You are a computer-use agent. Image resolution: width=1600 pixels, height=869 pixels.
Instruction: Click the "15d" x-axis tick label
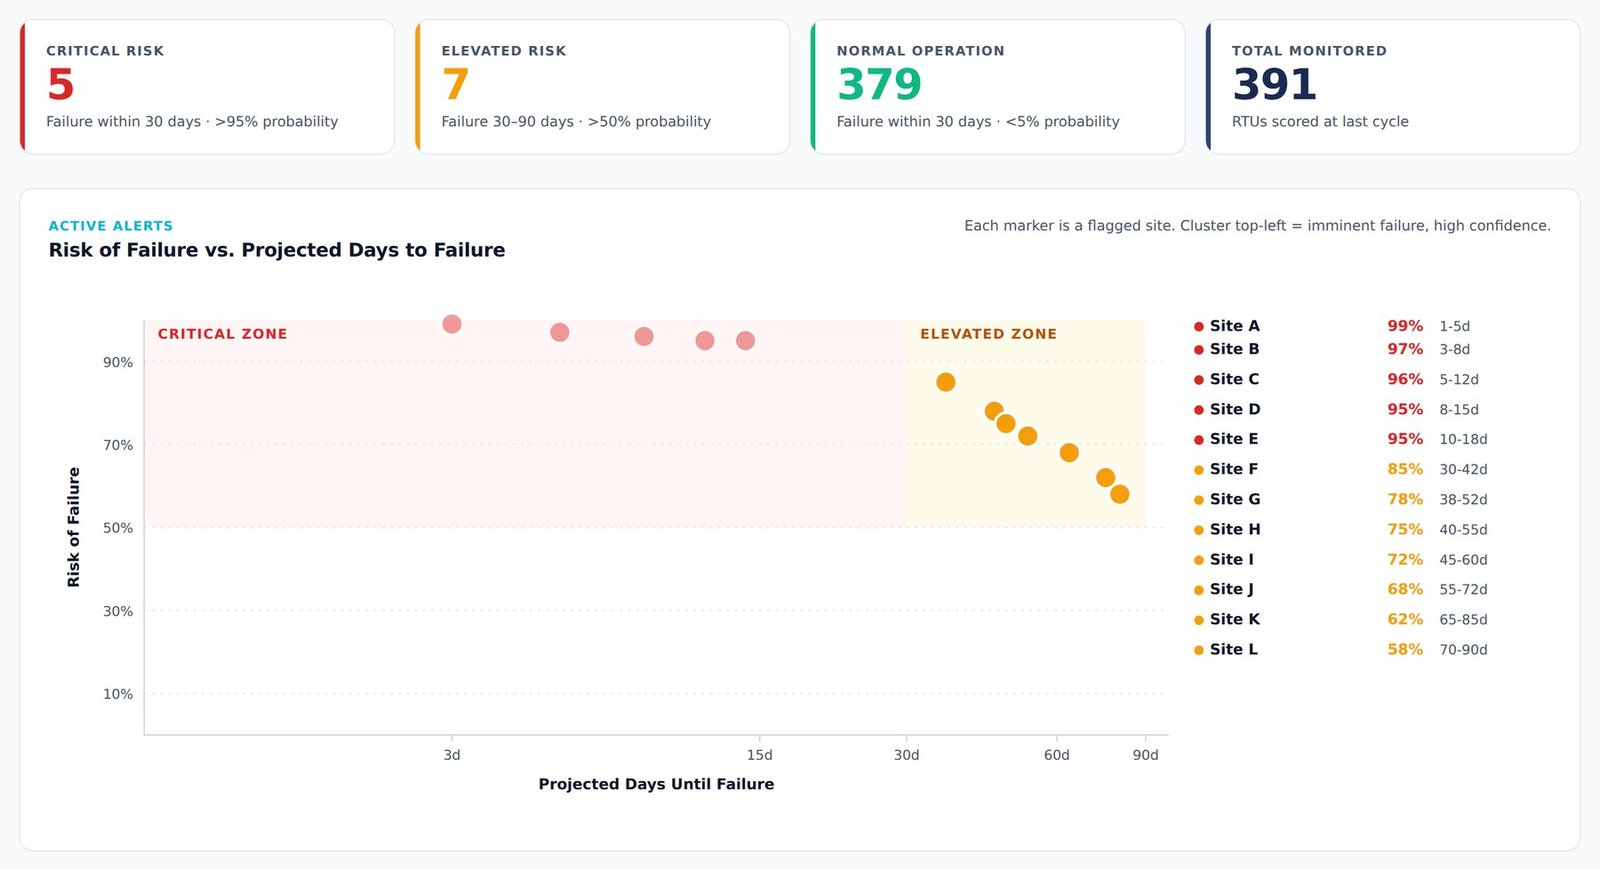click(760, 755)
